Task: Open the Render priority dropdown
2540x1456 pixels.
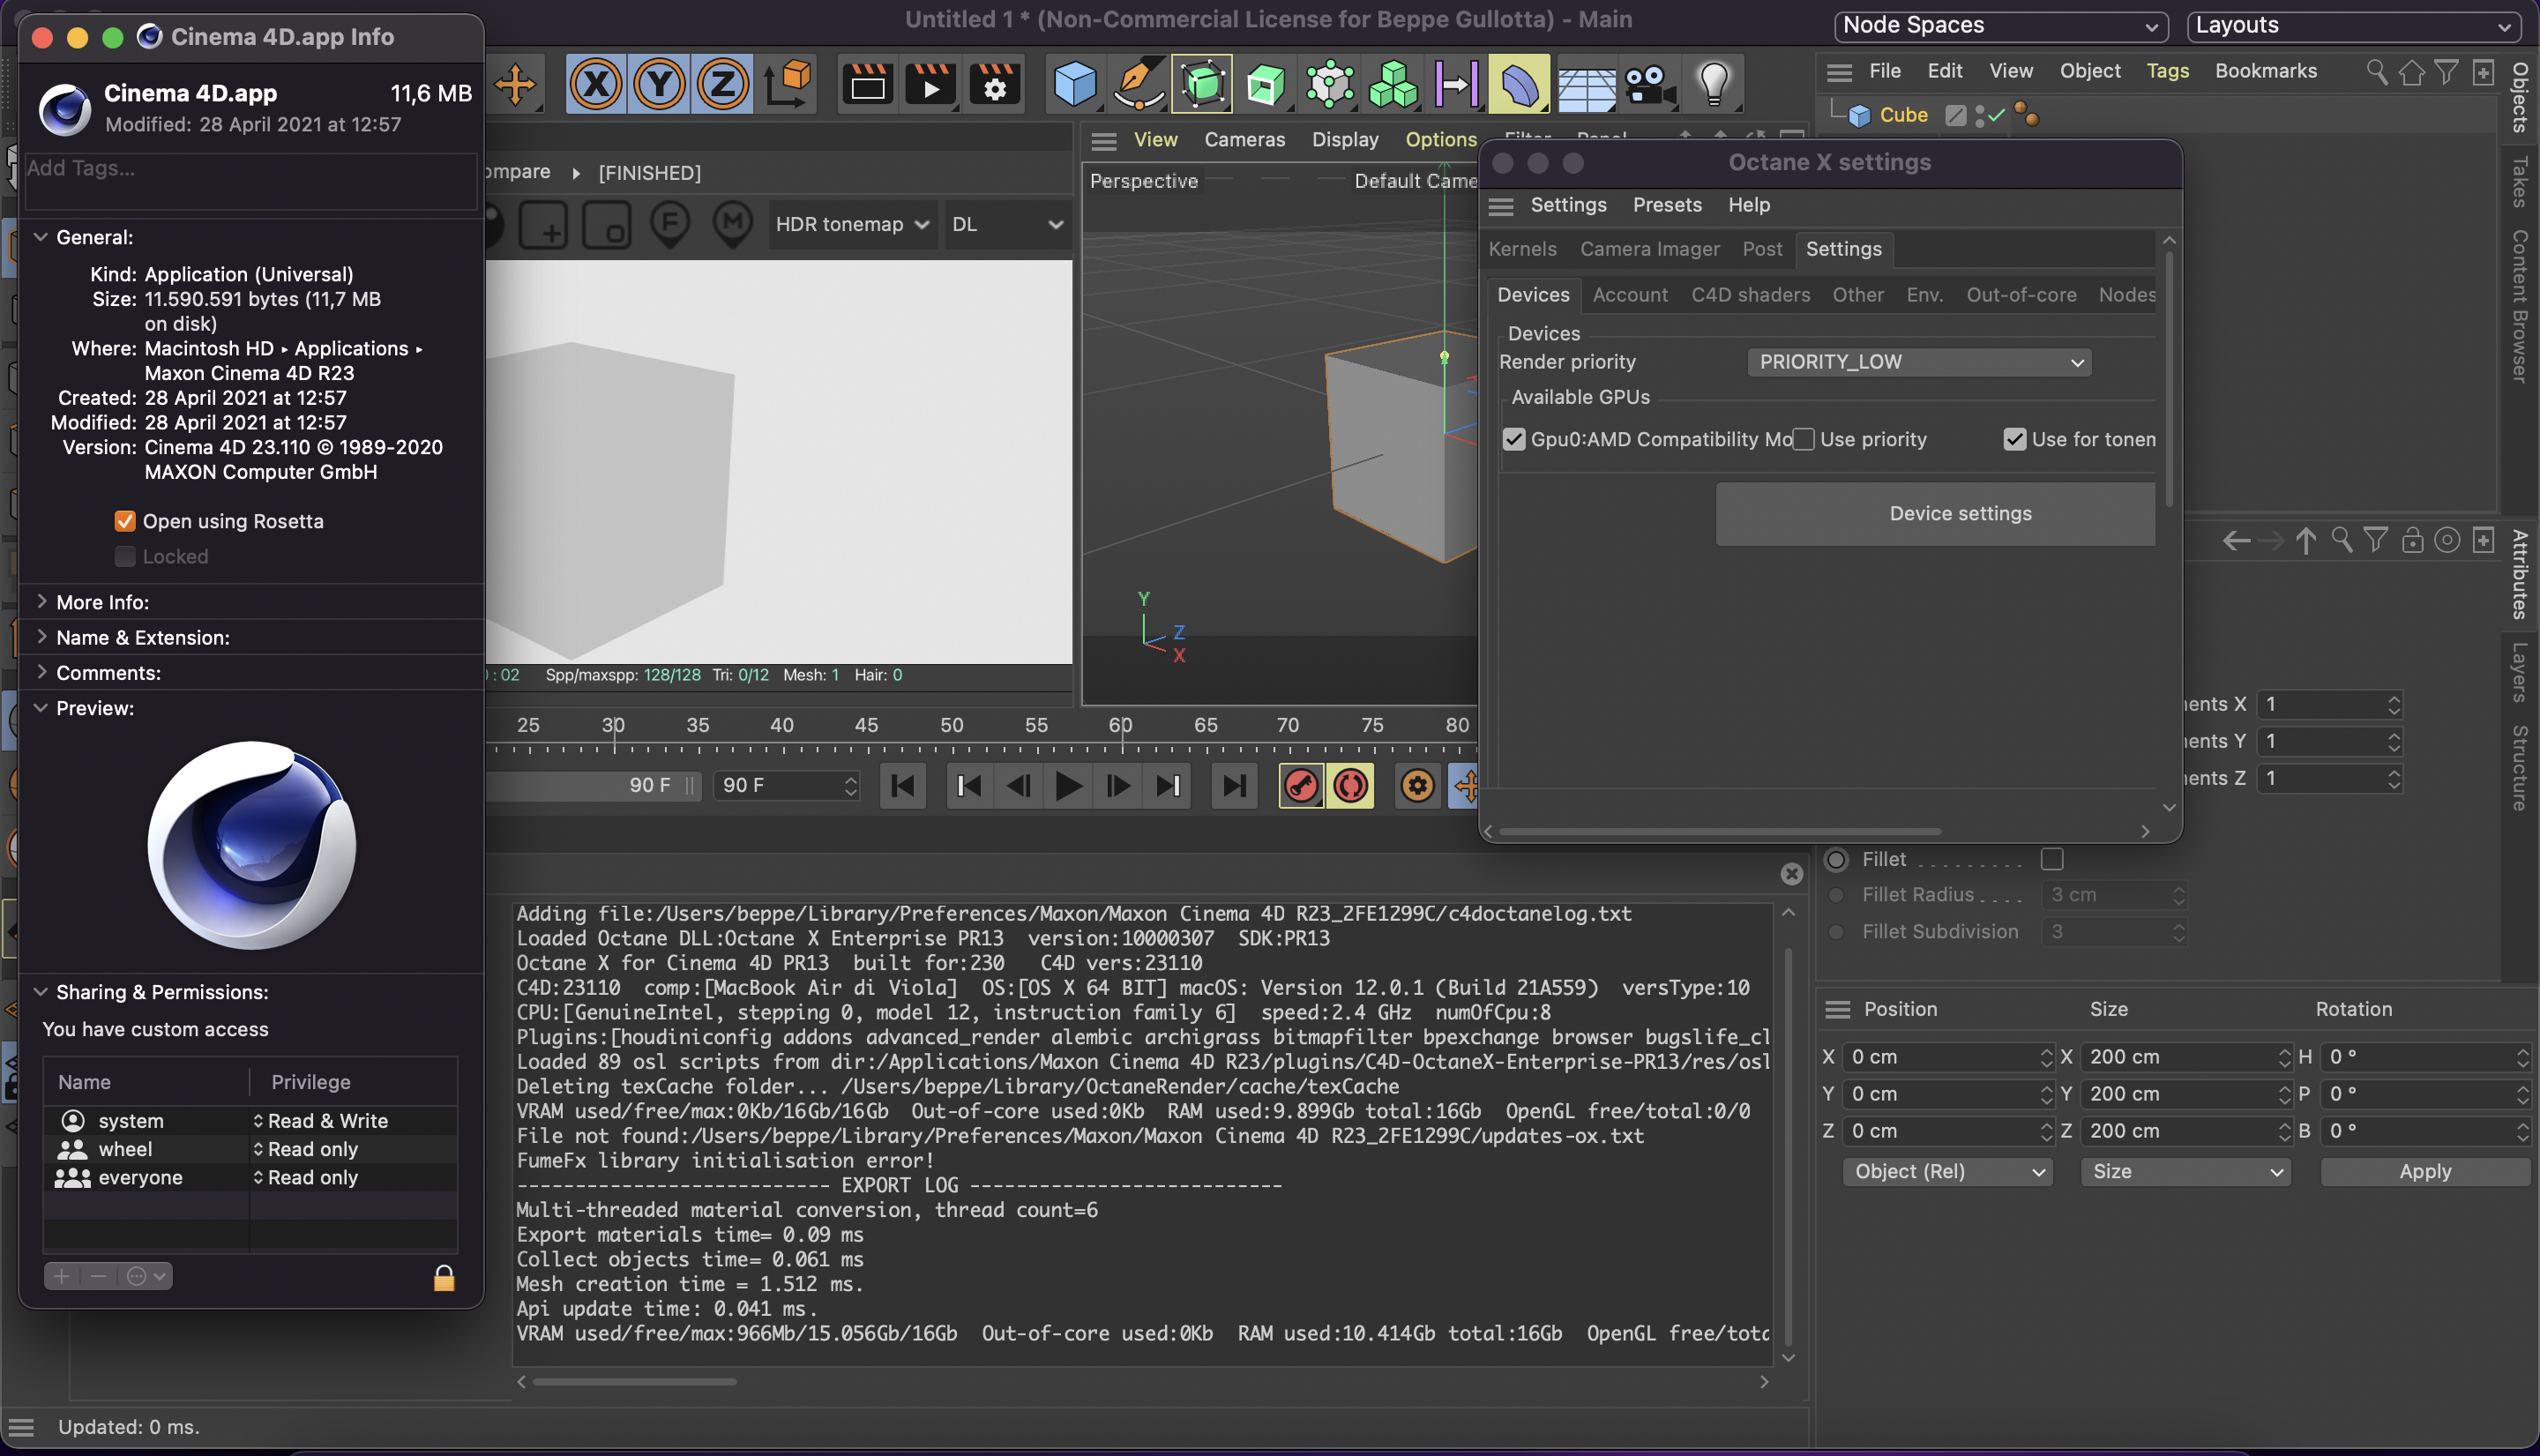Action: point(1918,362)
